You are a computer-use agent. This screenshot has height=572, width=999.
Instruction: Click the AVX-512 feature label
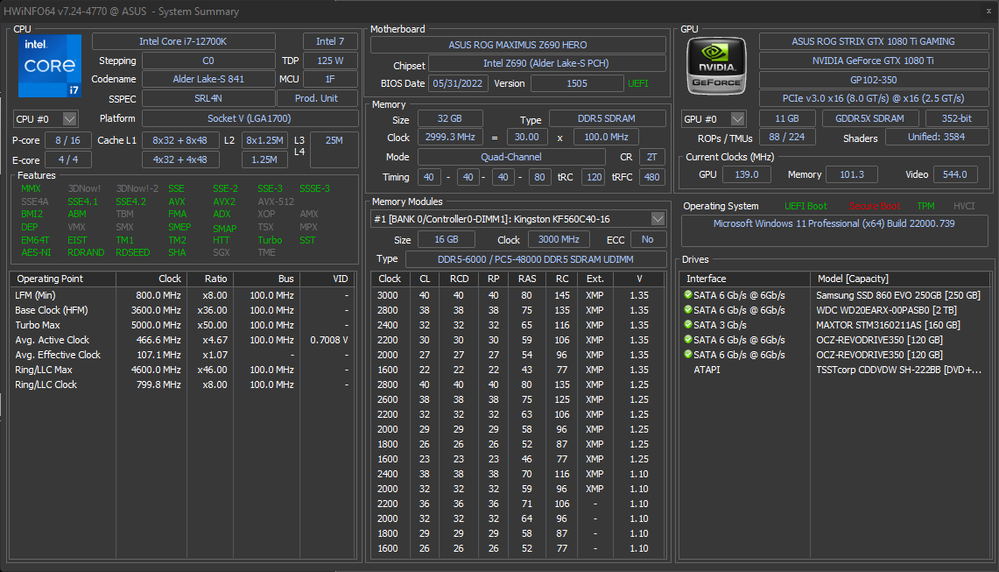pyautogui.click(x=276, y=201)
